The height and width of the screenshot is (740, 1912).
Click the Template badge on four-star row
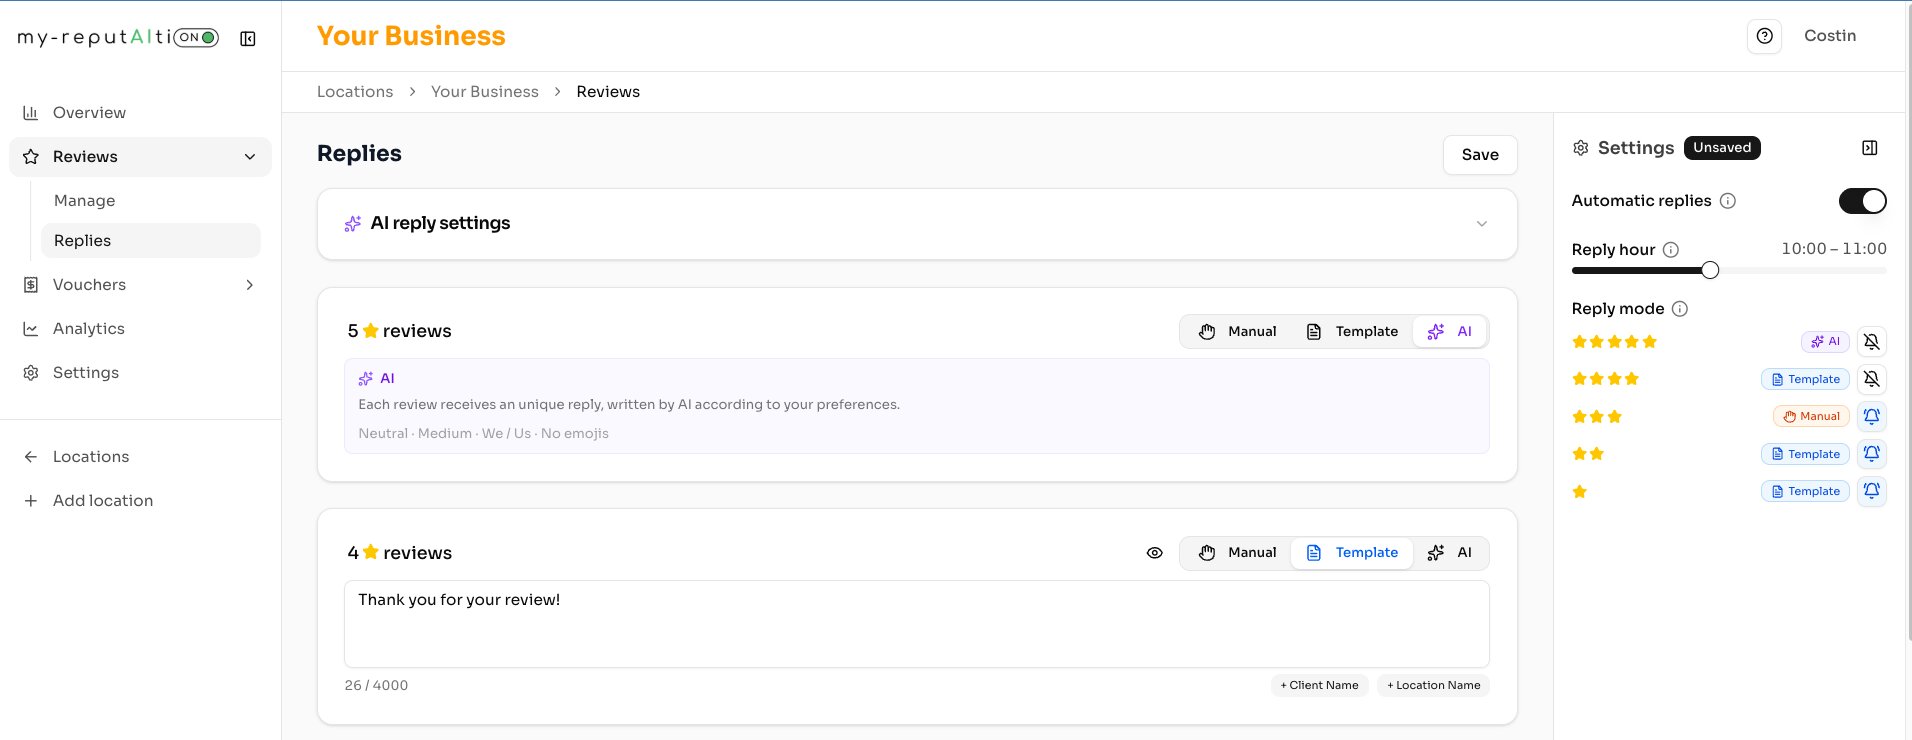click(1805, 379)
